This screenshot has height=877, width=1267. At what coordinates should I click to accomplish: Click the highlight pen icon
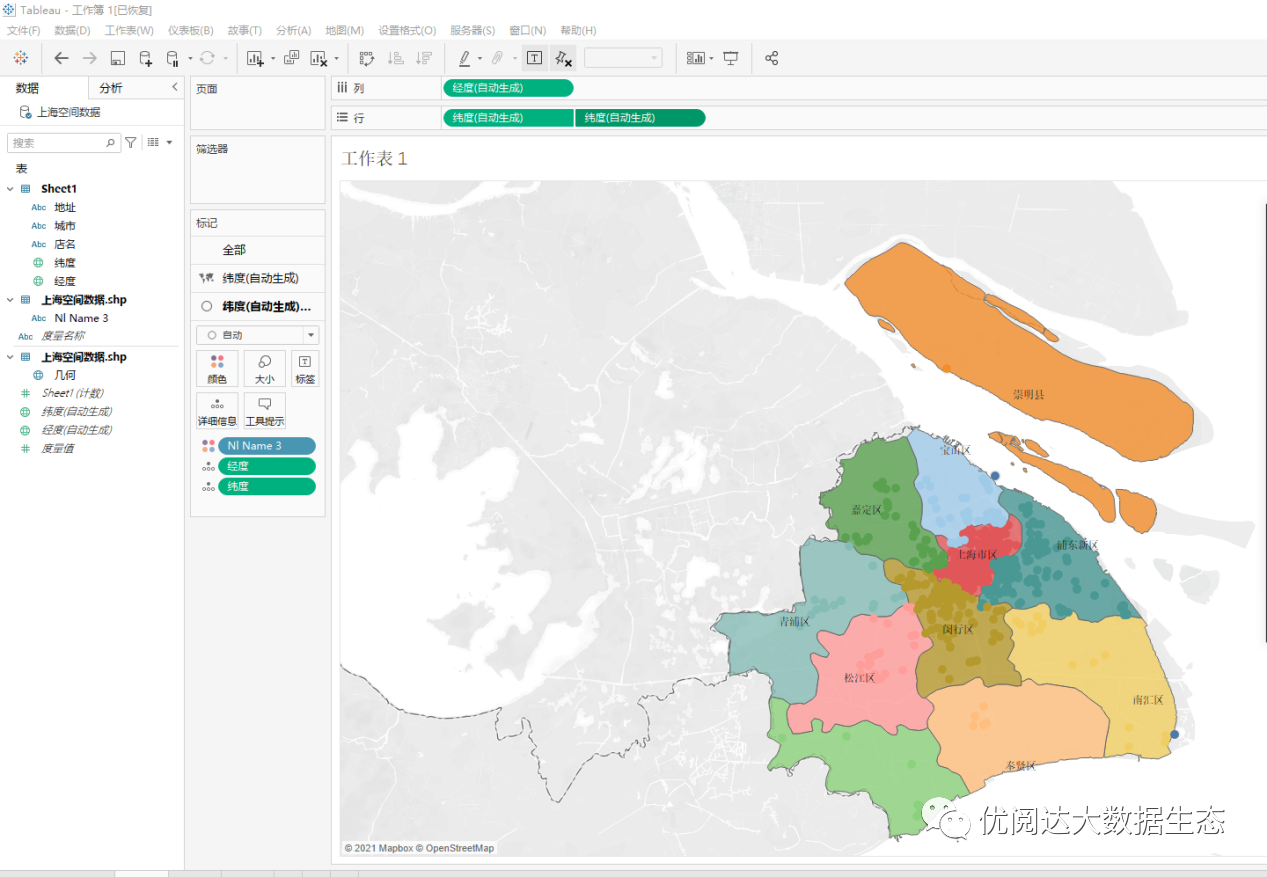click(x=465, y=58)
